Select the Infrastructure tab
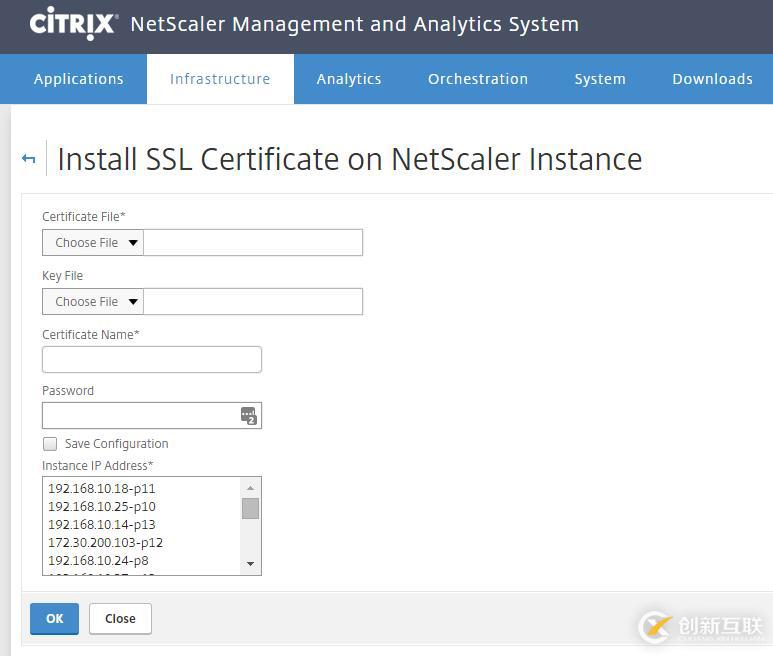The image size is (773, 656). tap(220, 79)
